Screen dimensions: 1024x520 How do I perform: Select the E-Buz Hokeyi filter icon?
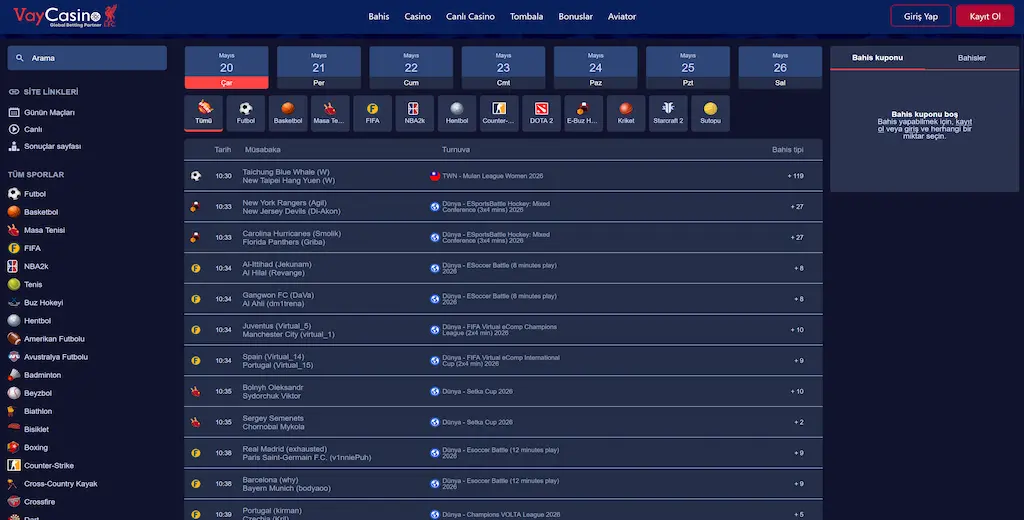[583, 113]
